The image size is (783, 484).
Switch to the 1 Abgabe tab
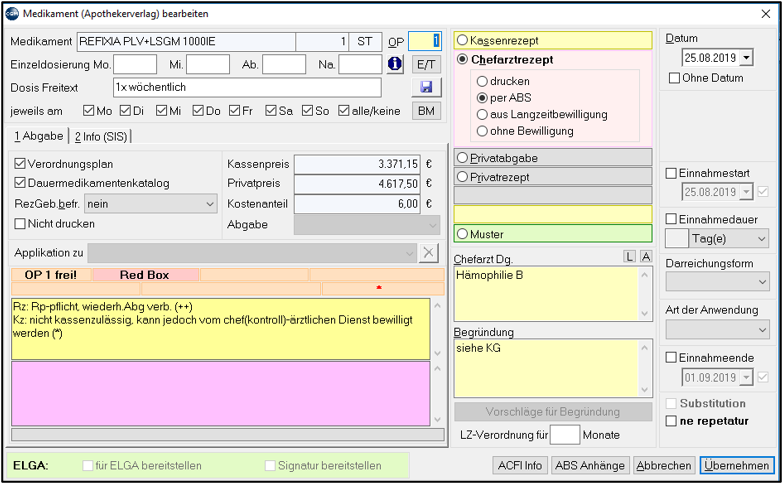click(38, 136)
